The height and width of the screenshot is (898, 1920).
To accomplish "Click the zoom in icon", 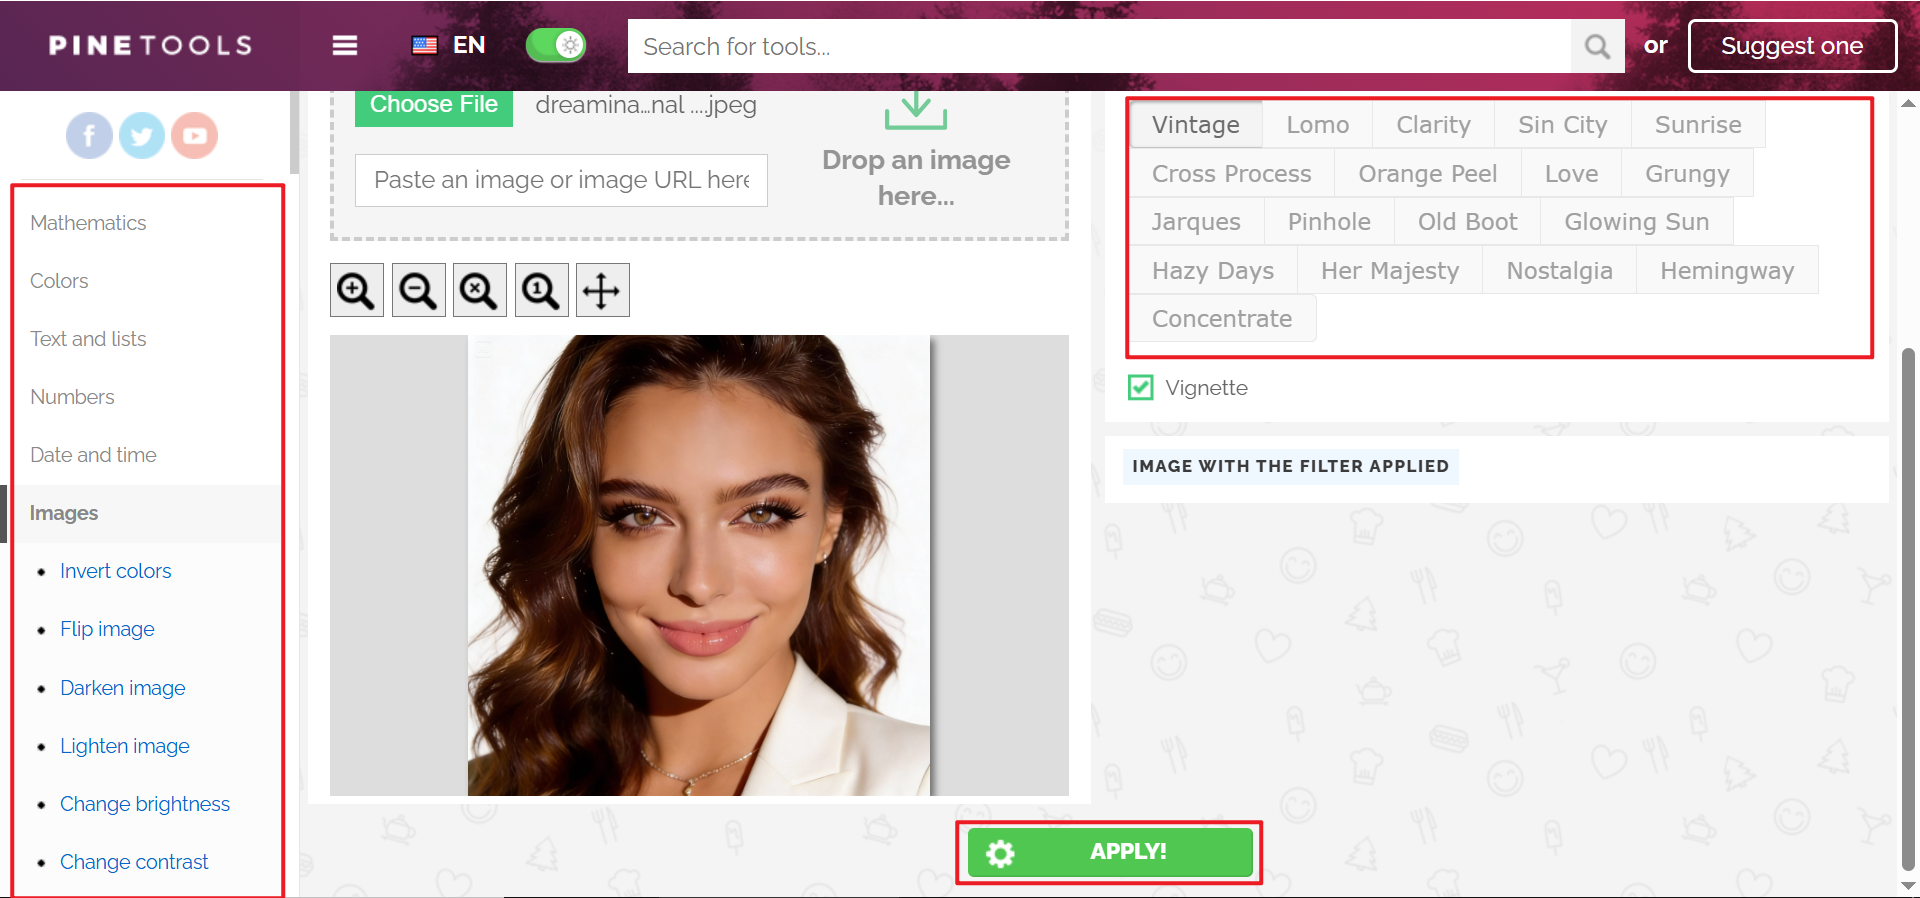I will tap(357, 291).
